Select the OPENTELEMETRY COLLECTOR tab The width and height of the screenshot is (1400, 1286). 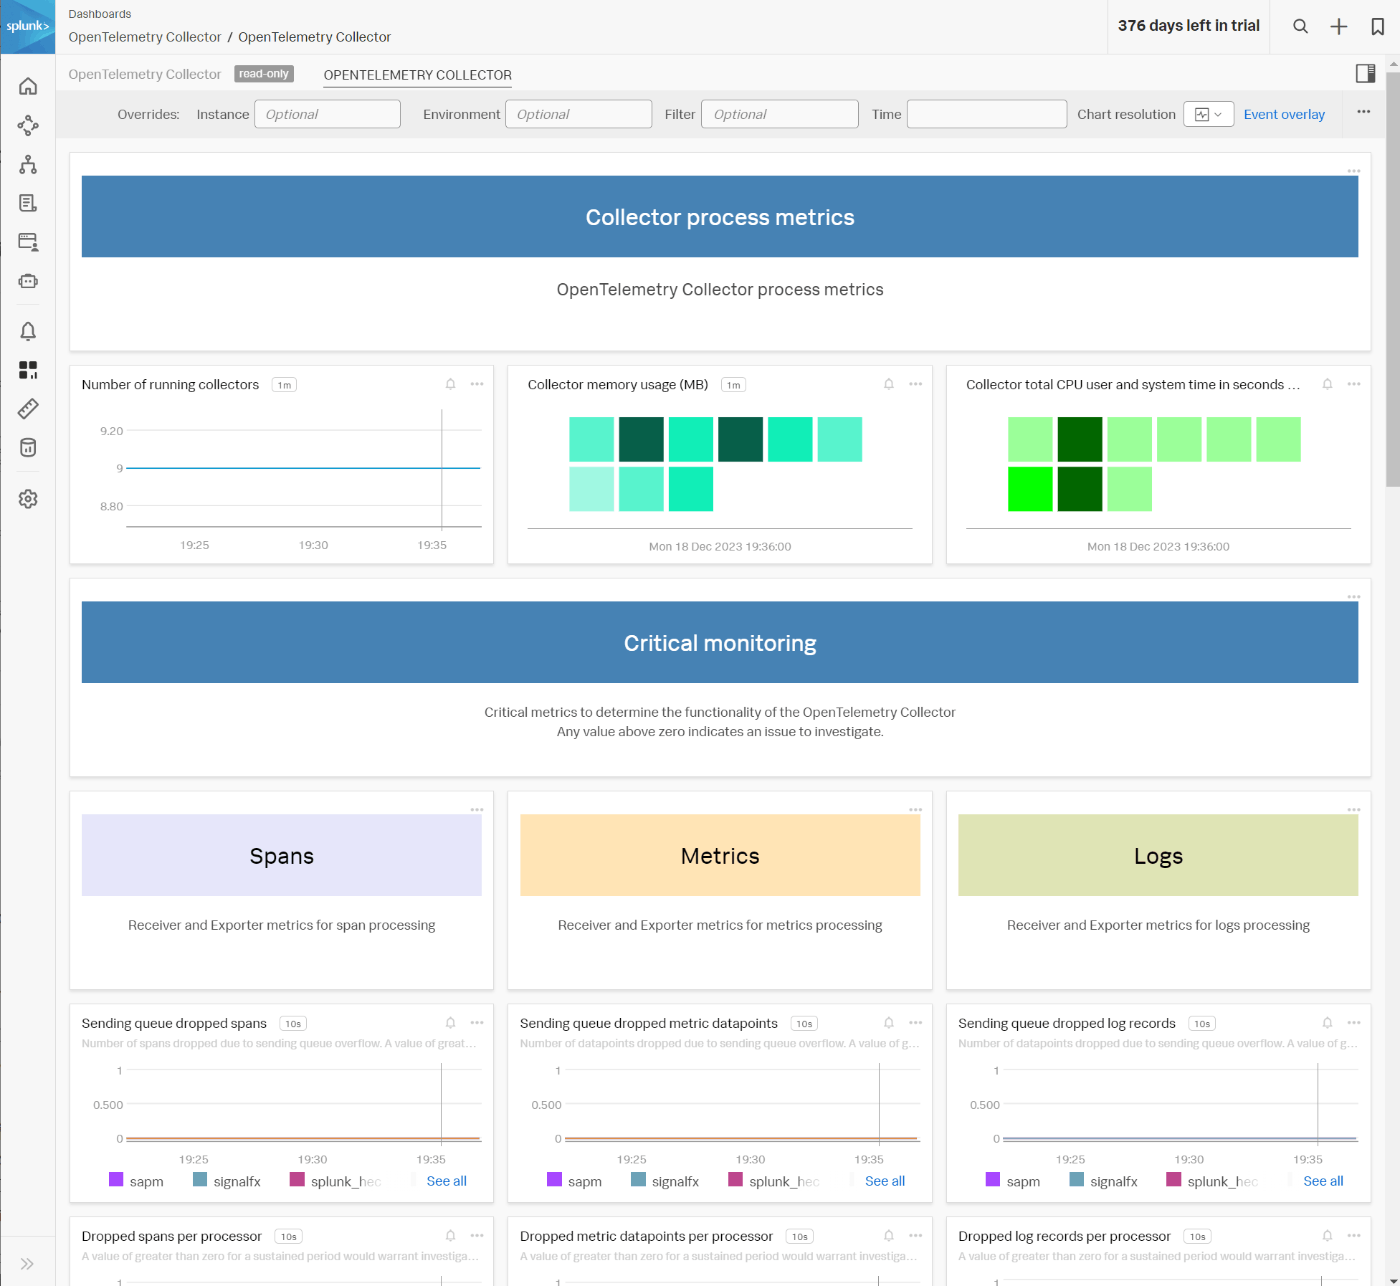(417, 75)
